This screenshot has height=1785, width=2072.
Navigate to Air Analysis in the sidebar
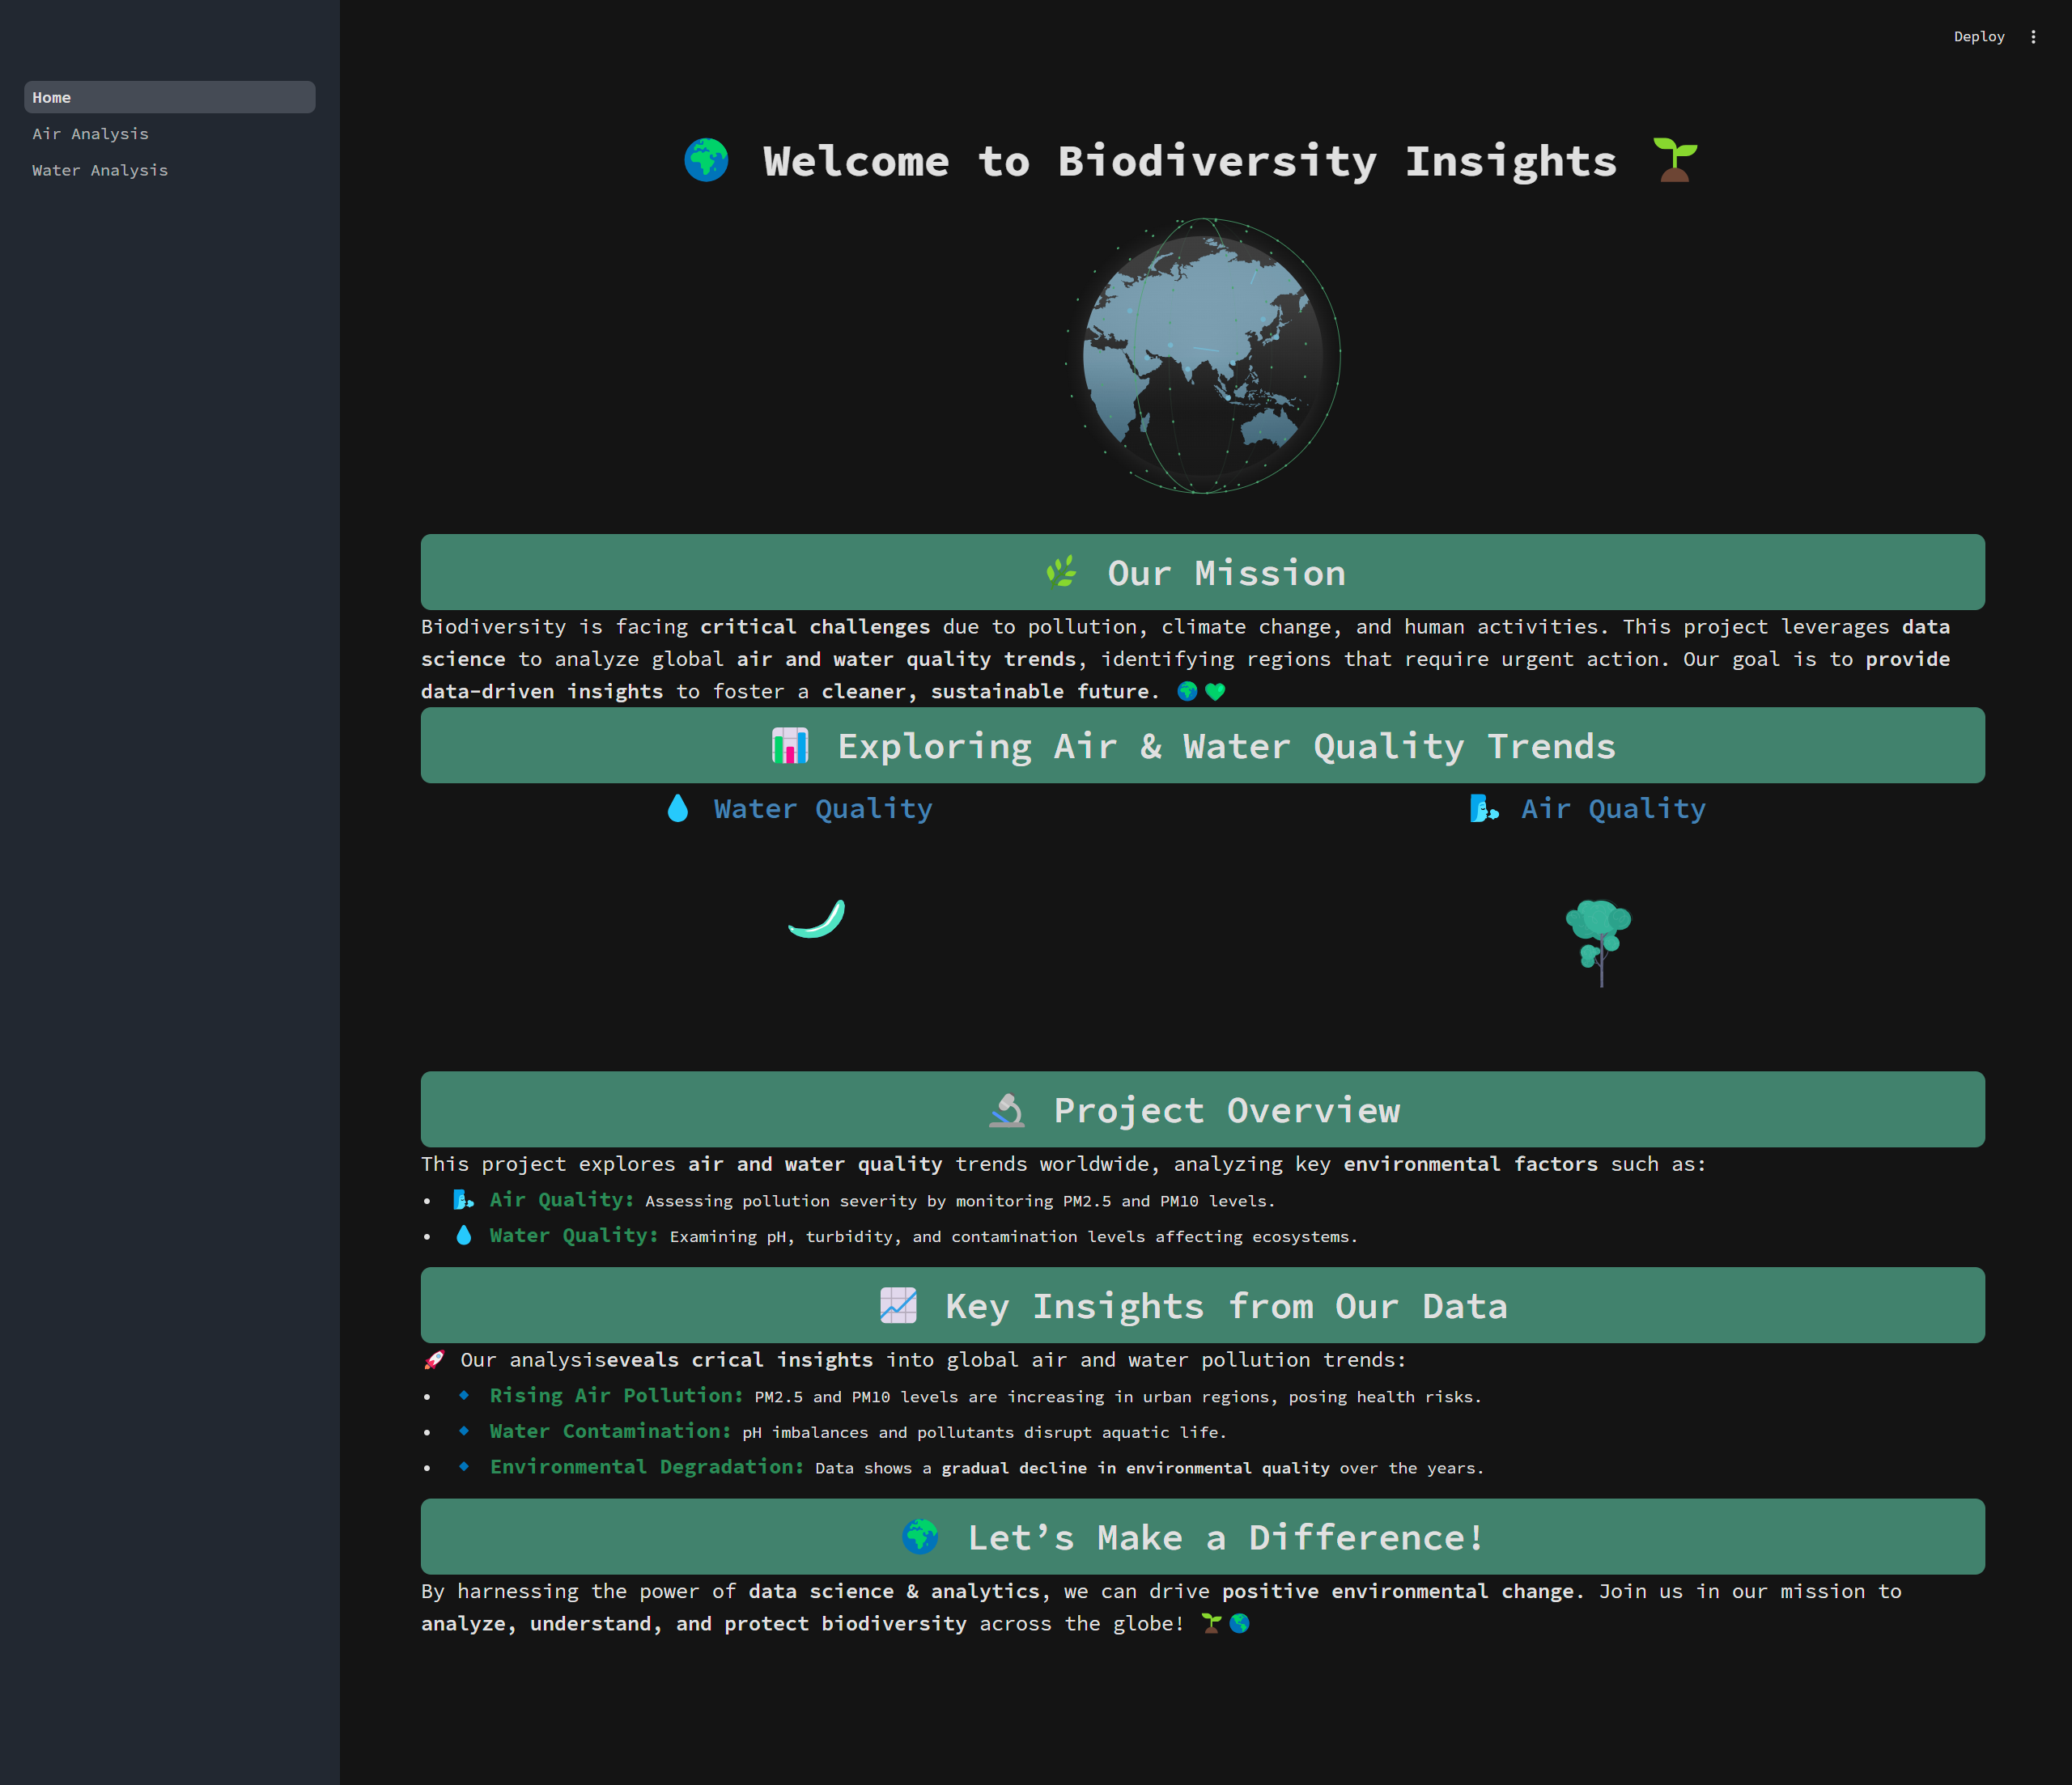[x=91, y=133]
